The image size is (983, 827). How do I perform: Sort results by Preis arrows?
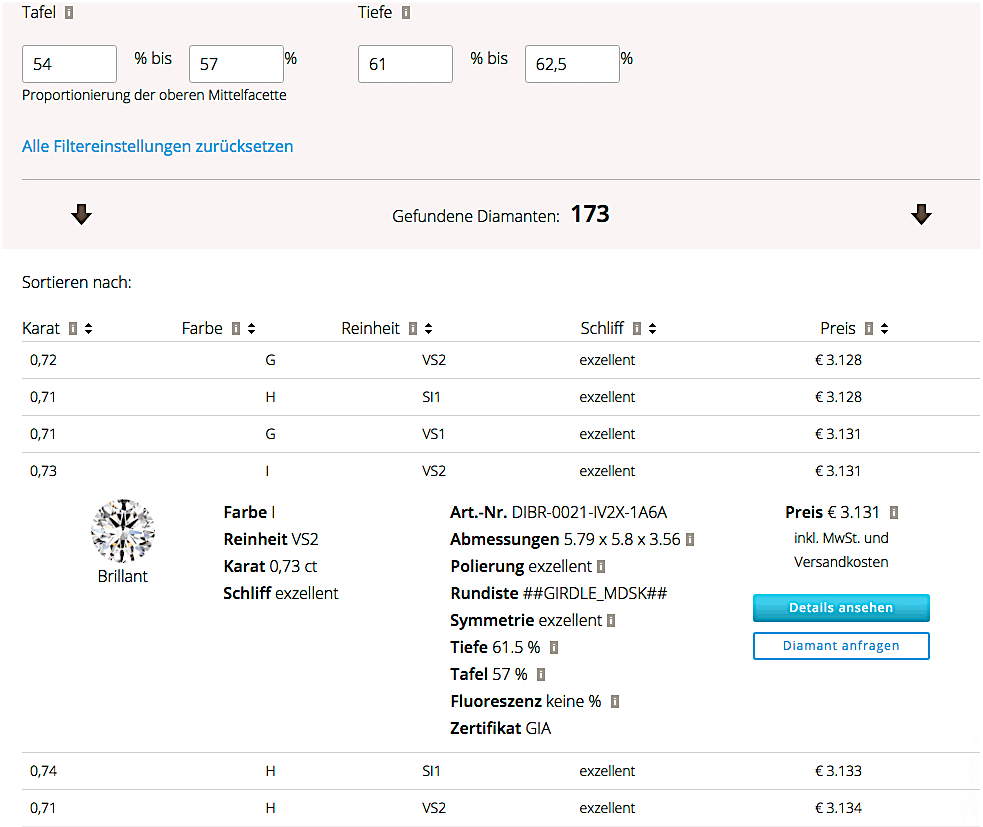884,329
